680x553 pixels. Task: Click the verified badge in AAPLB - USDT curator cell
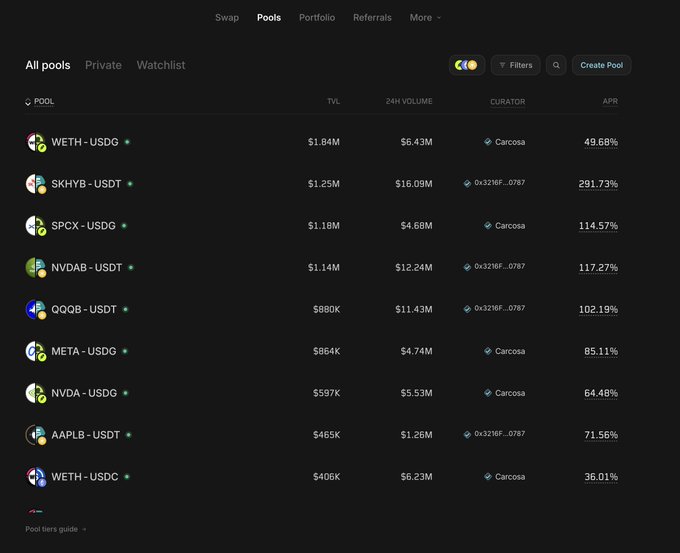pos(467,434)
